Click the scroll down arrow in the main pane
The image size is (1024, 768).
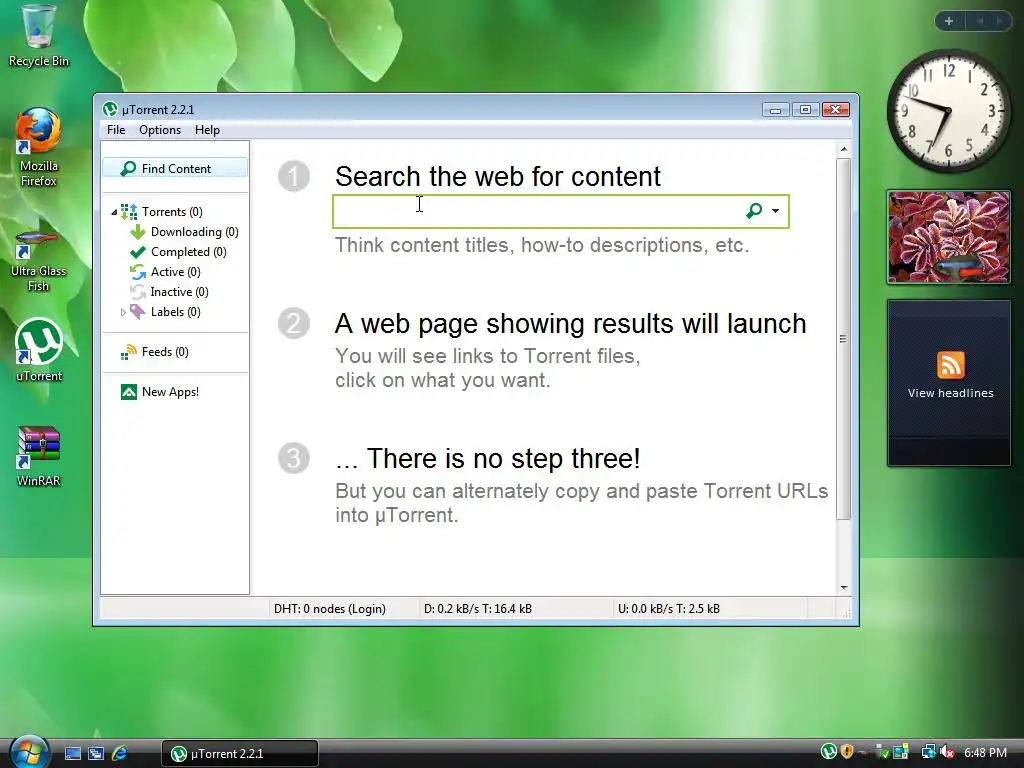[x=844, y=588]
